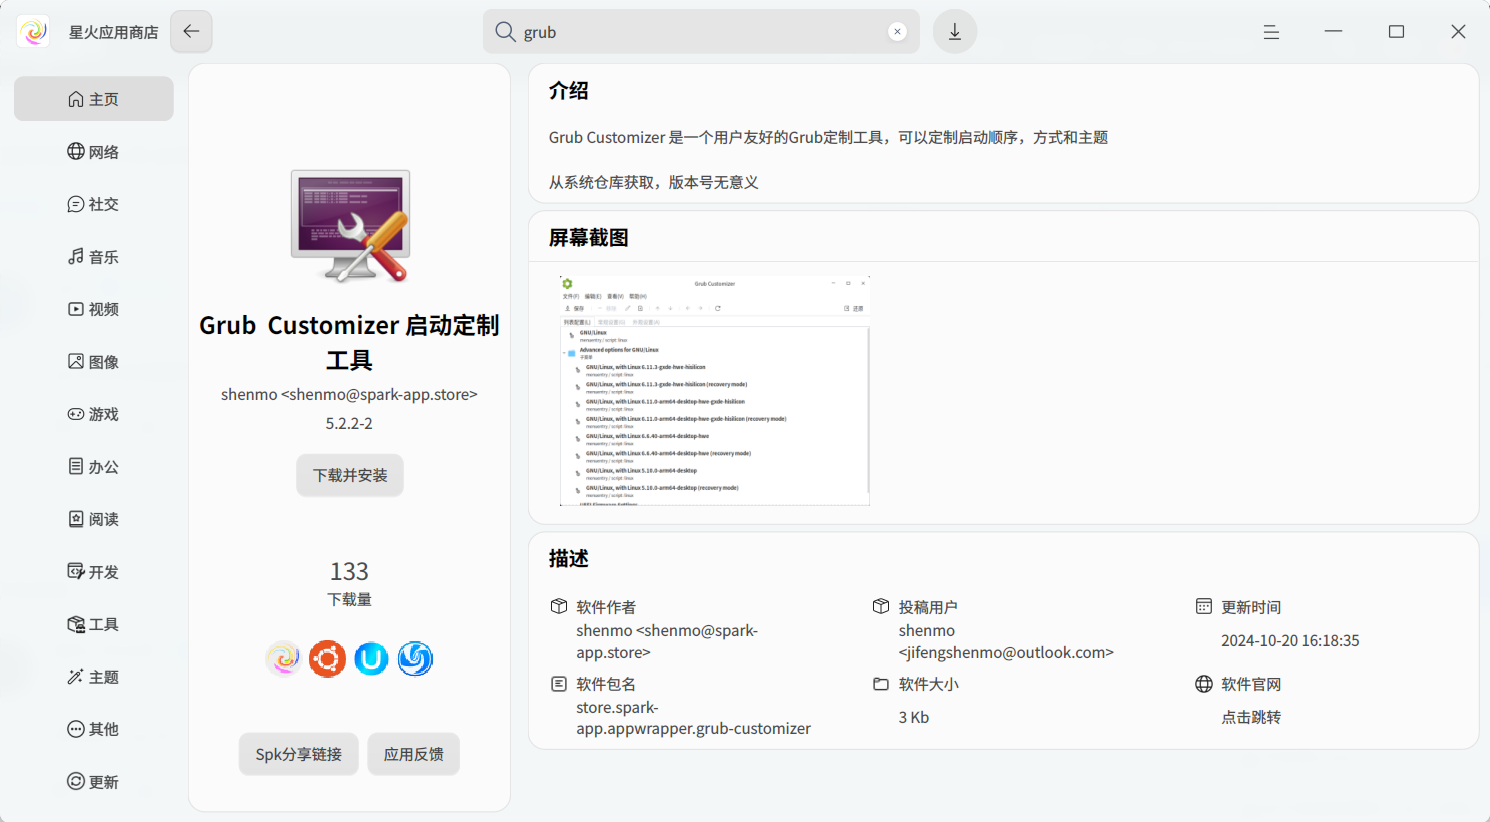Follow the 点击跳转 website link
The image size is (1490, 822).
tap(1251, 717)
